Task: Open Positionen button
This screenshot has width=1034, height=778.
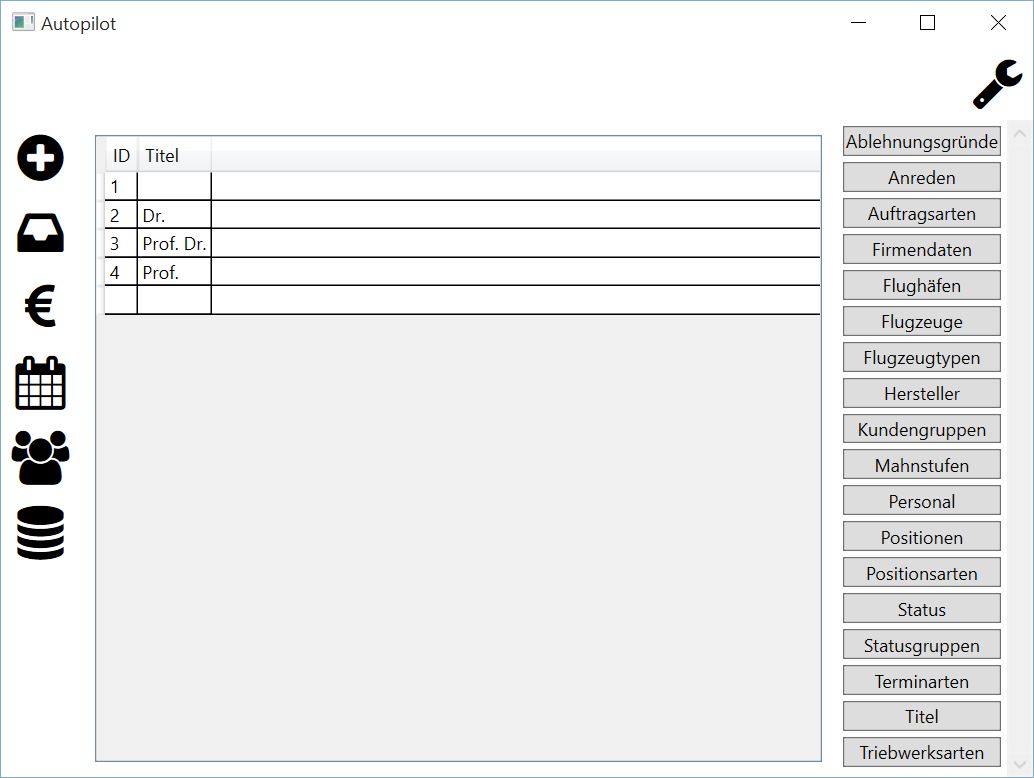Action: click(921, 537)
